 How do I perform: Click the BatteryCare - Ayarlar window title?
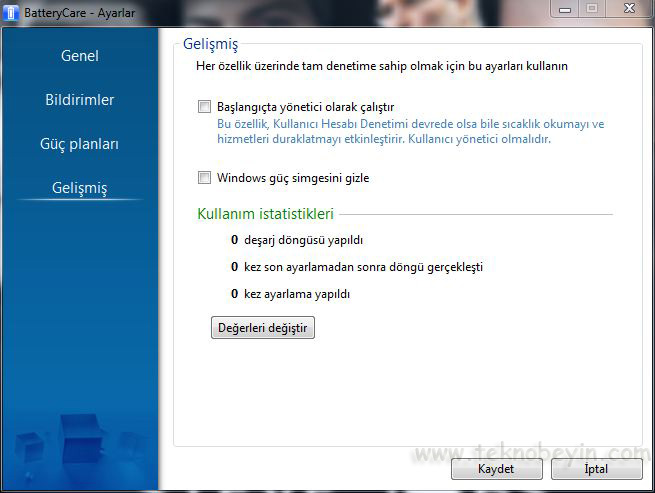click(x=79, y=13)
